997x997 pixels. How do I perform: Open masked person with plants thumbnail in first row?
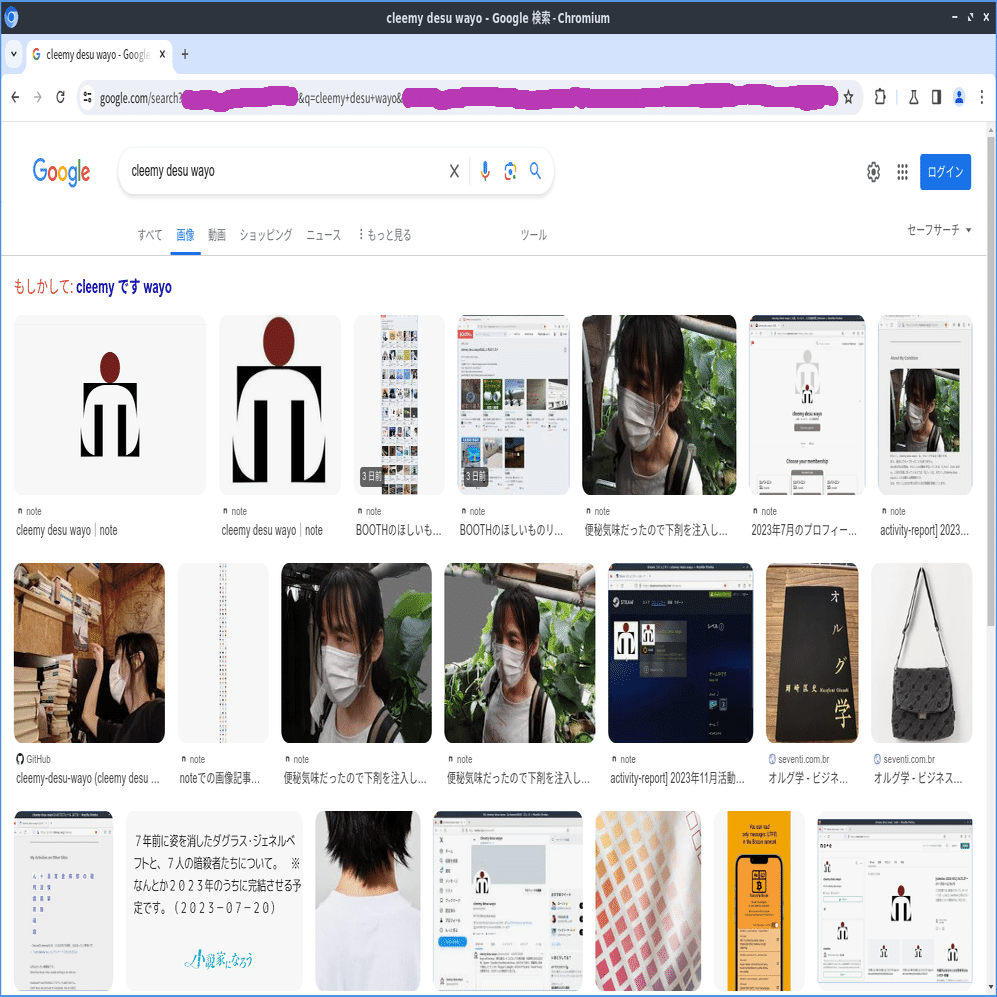pos(659,404)
